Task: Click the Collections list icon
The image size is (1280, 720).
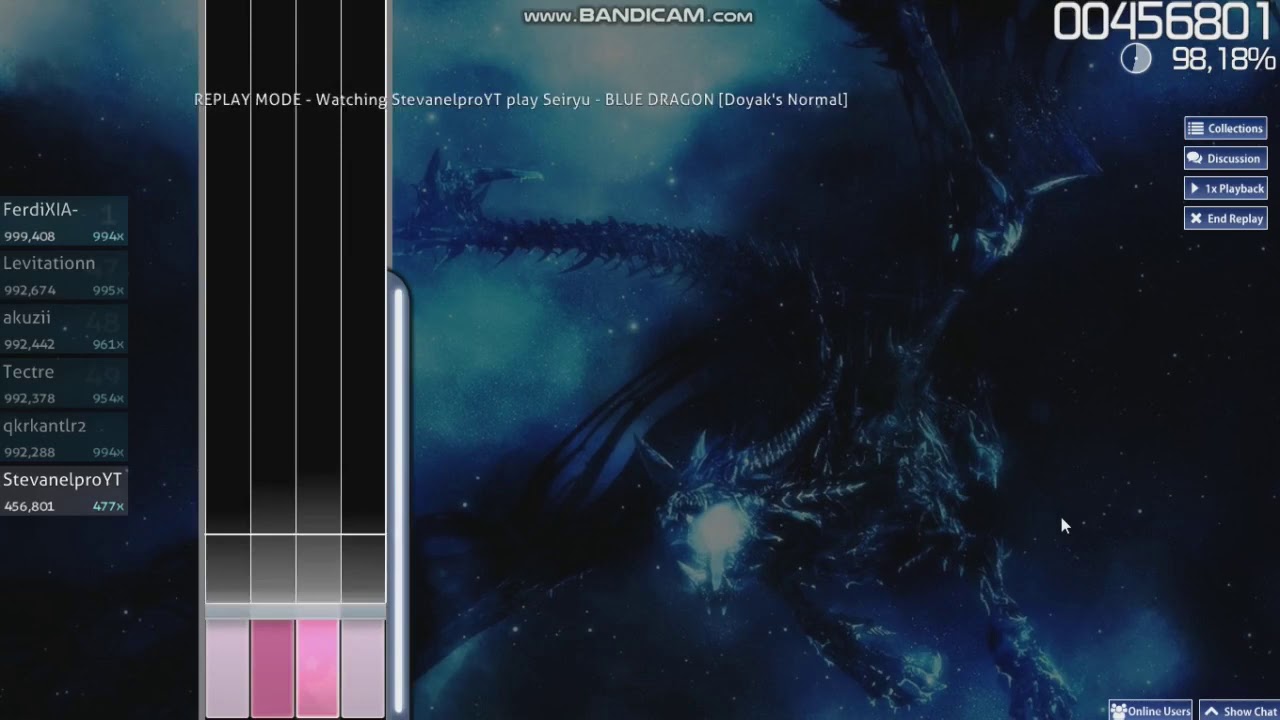Action: (x=1195, y=128)
